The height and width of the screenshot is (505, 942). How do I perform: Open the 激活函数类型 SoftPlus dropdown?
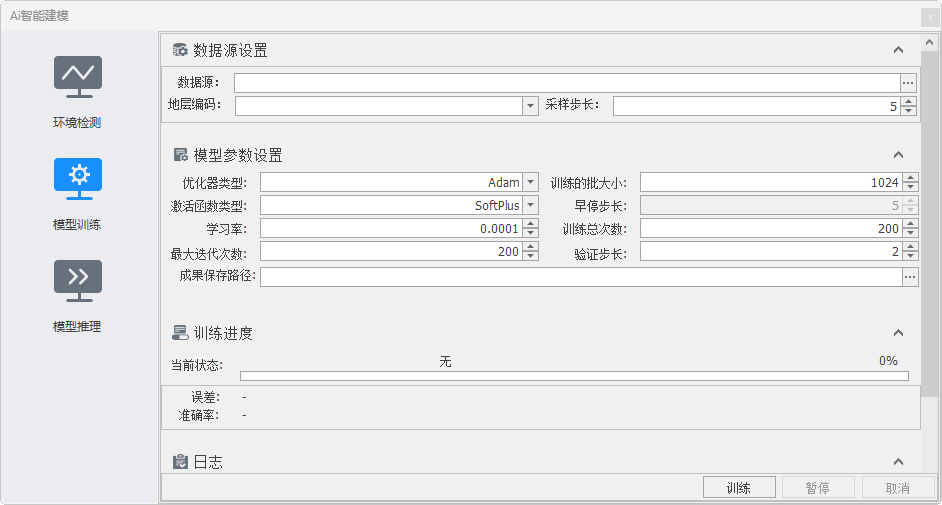530,206
